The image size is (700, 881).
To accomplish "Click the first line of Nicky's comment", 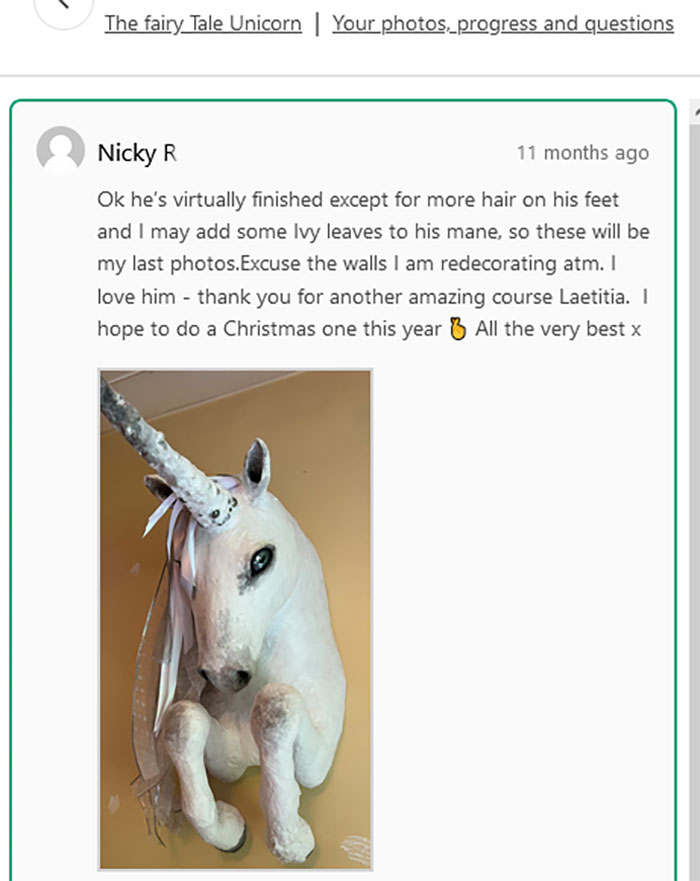I will pyautogui.click(x=358, y=200).
